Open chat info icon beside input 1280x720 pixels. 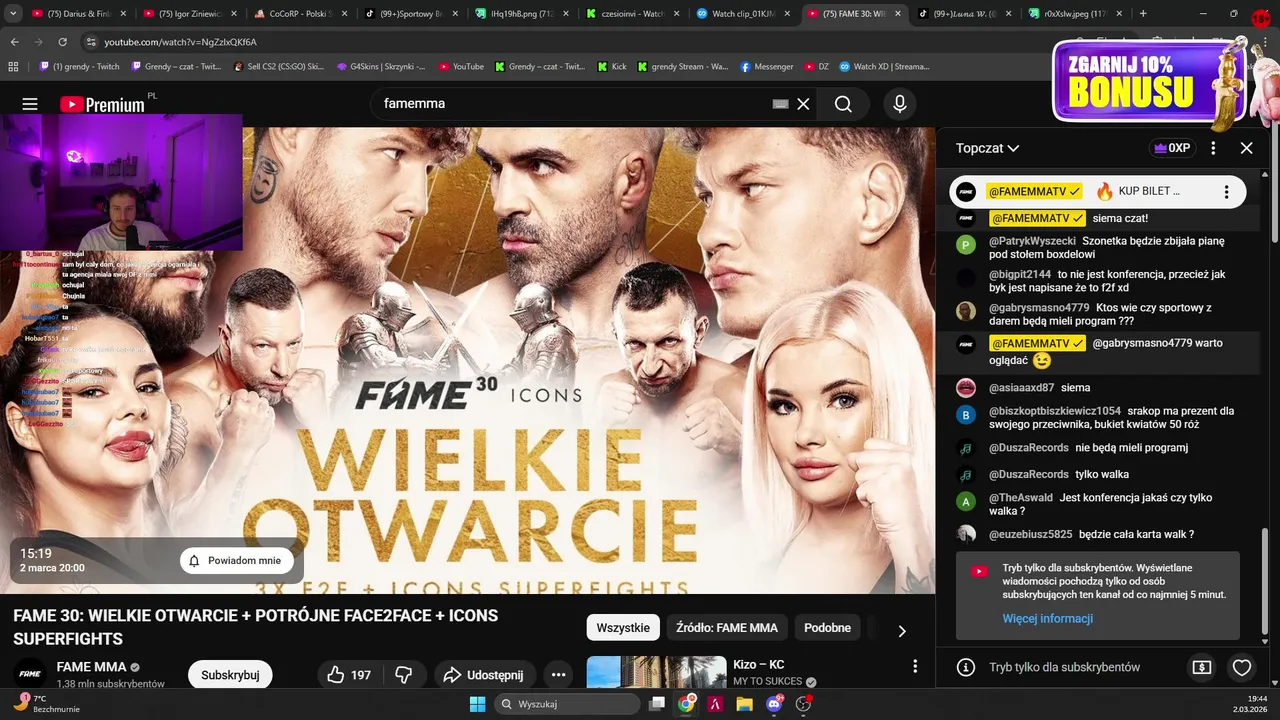965,667
